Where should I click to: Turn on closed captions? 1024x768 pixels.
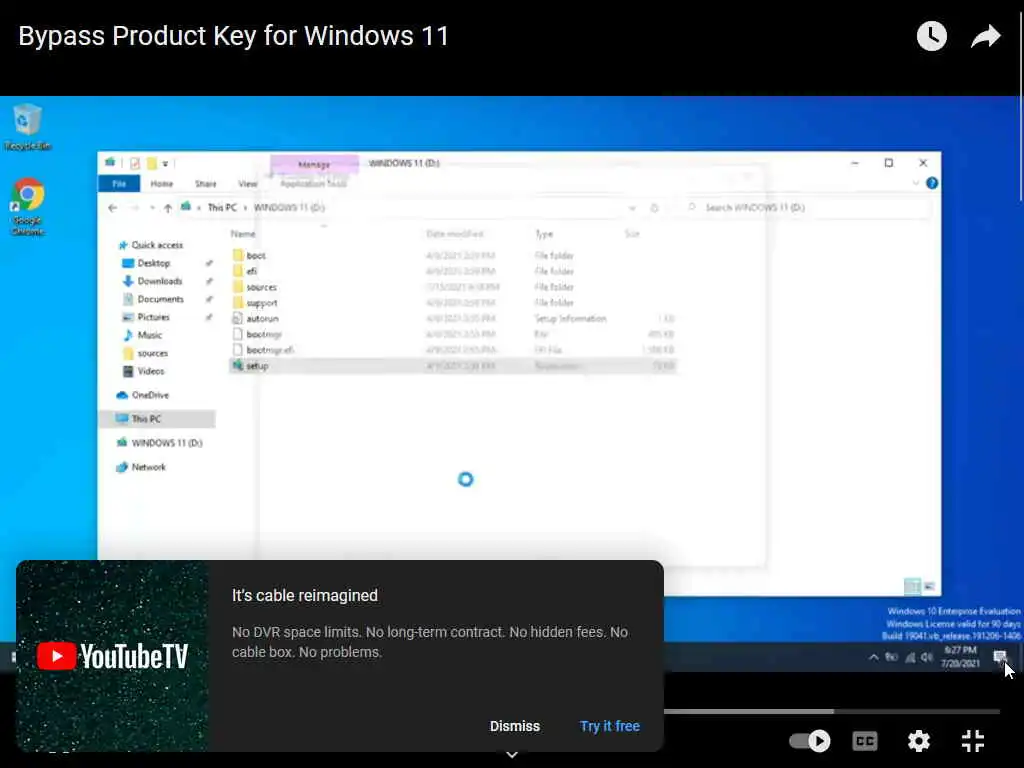pyautogui.click(x=865, y=741)
